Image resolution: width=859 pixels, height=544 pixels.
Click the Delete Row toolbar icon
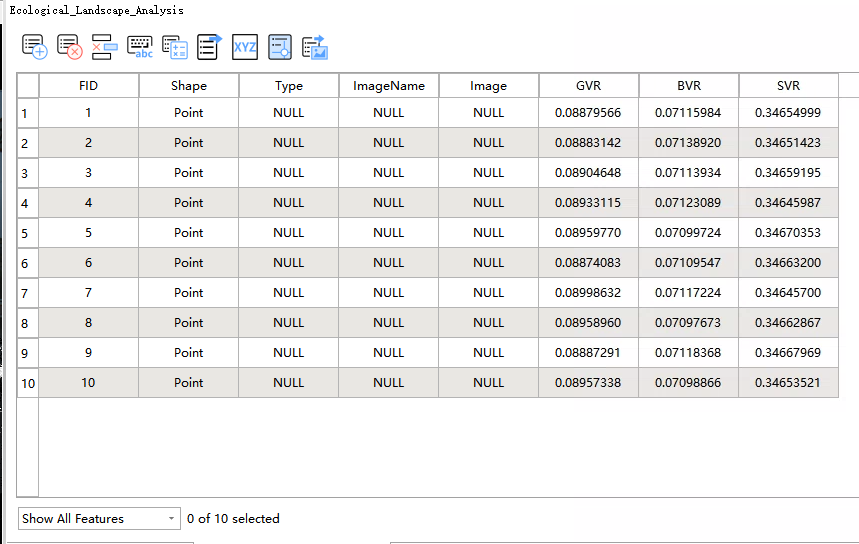coord(104,47)
